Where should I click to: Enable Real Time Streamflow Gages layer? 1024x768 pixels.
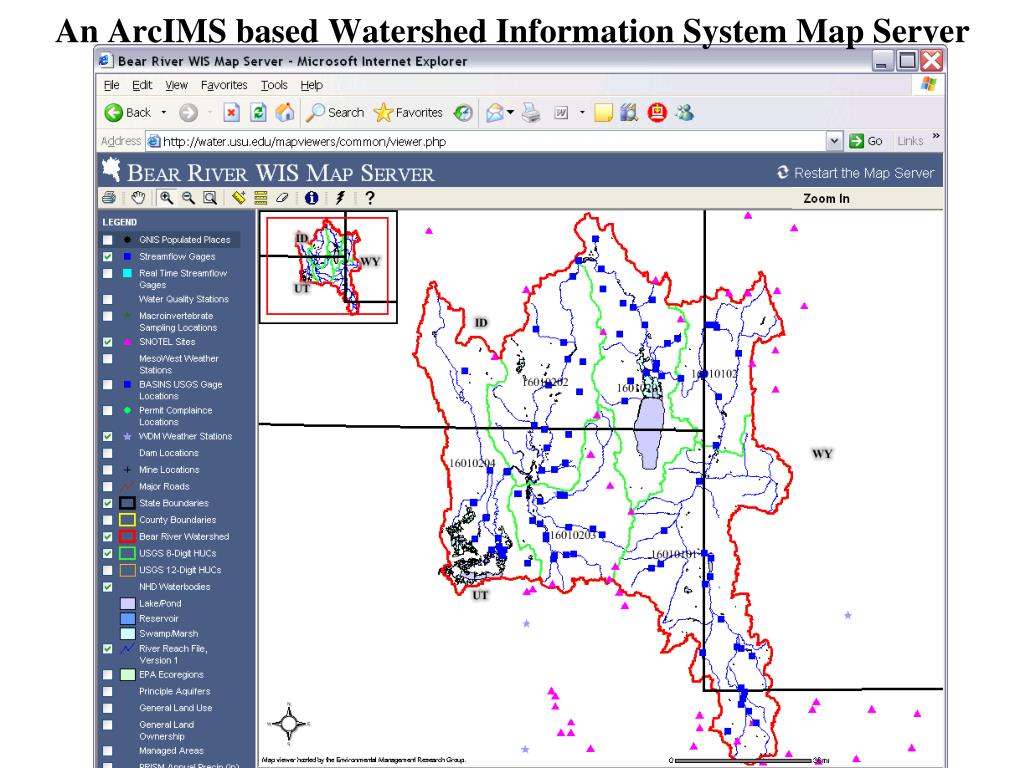tap(108, 274)
